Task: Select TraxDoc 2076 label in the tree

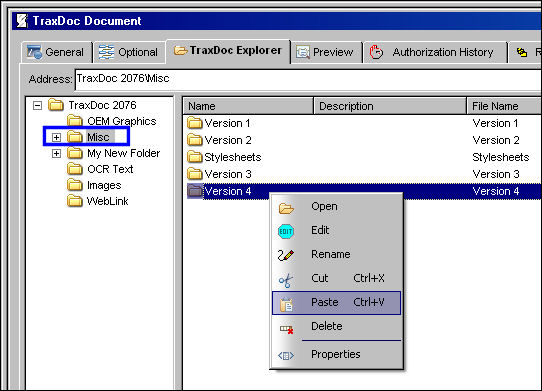Action: tap(102, 105)
